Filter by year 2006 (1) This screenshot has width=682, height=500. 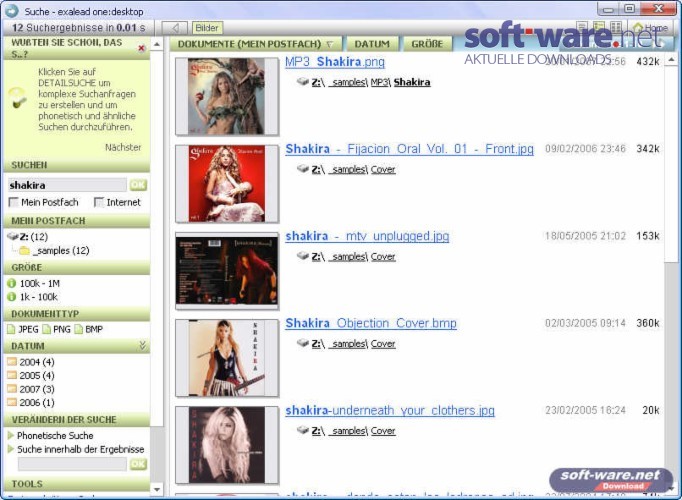click(31, 403)
